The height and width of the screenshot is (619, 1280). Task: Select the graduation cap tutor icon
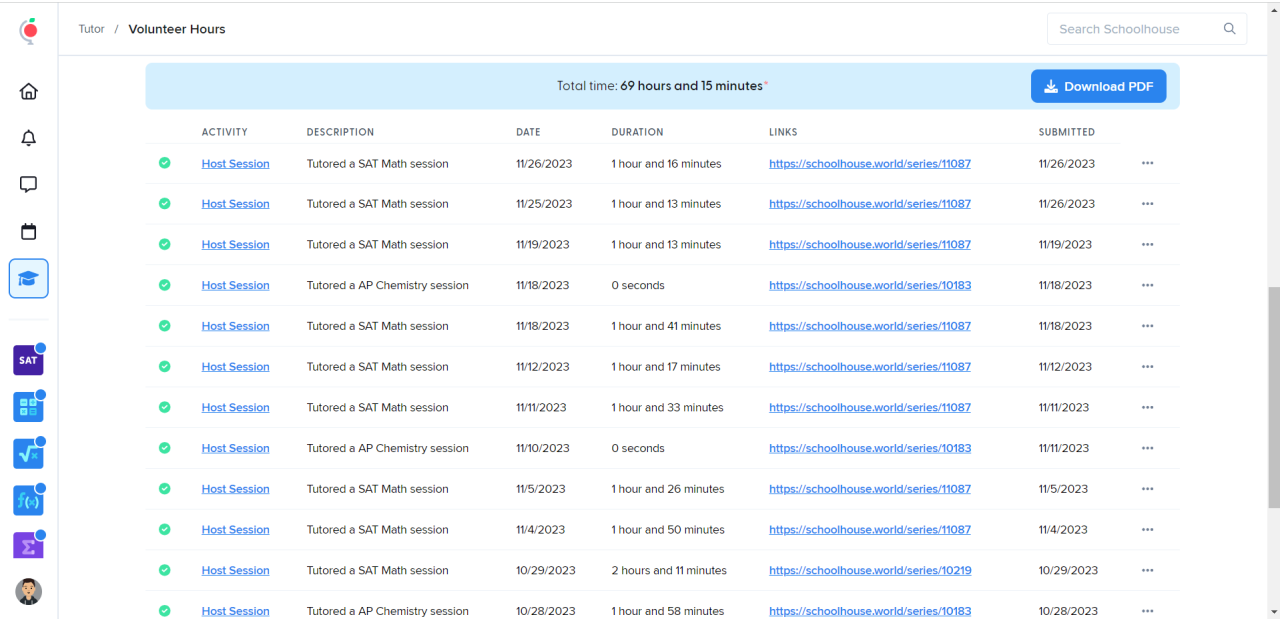click(29, 278)
